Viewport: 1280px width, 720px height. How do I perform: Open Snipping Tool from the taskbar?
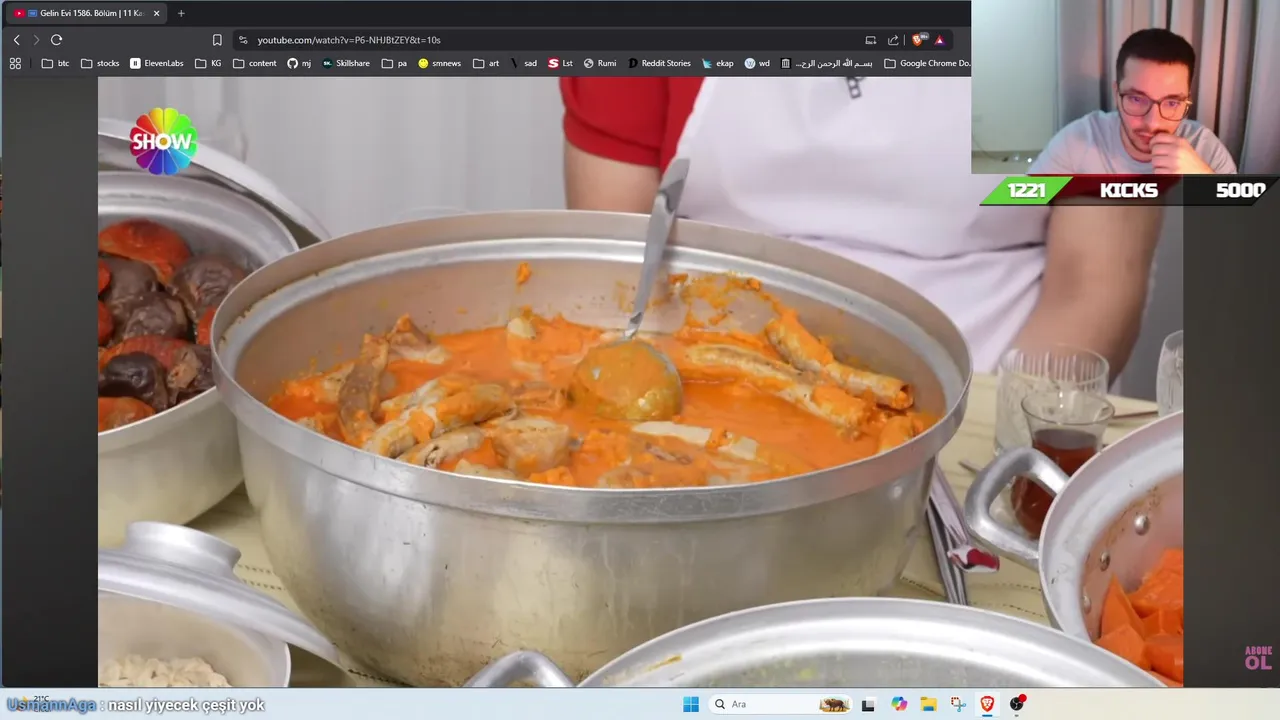[958, 704]
